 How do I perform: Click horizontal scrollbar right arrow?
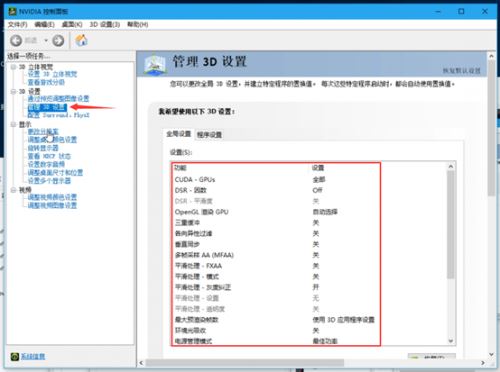click(483, 363)
